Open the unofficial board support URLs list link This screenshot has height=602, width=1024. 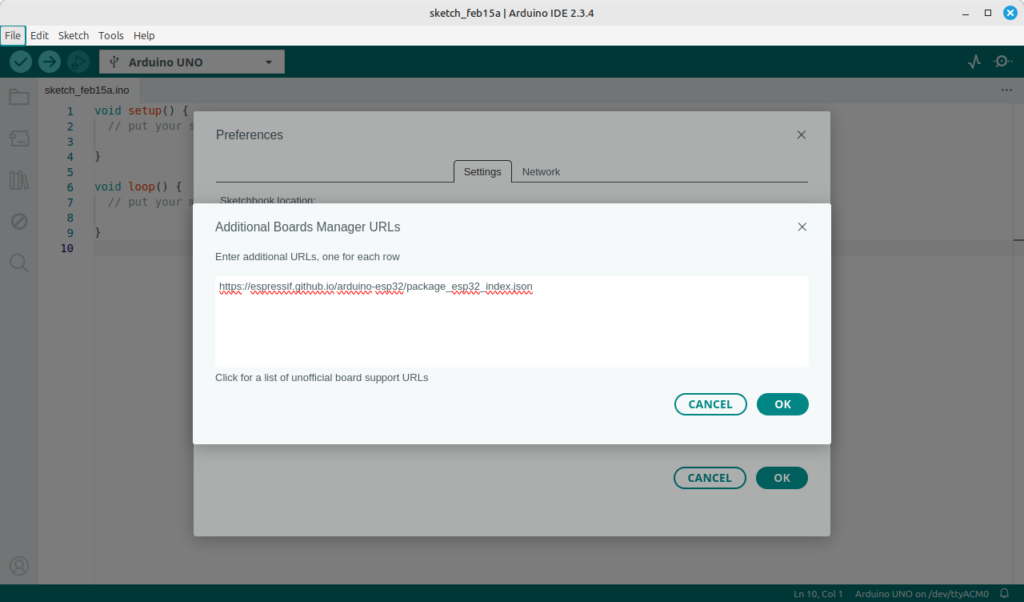point(322,377)
